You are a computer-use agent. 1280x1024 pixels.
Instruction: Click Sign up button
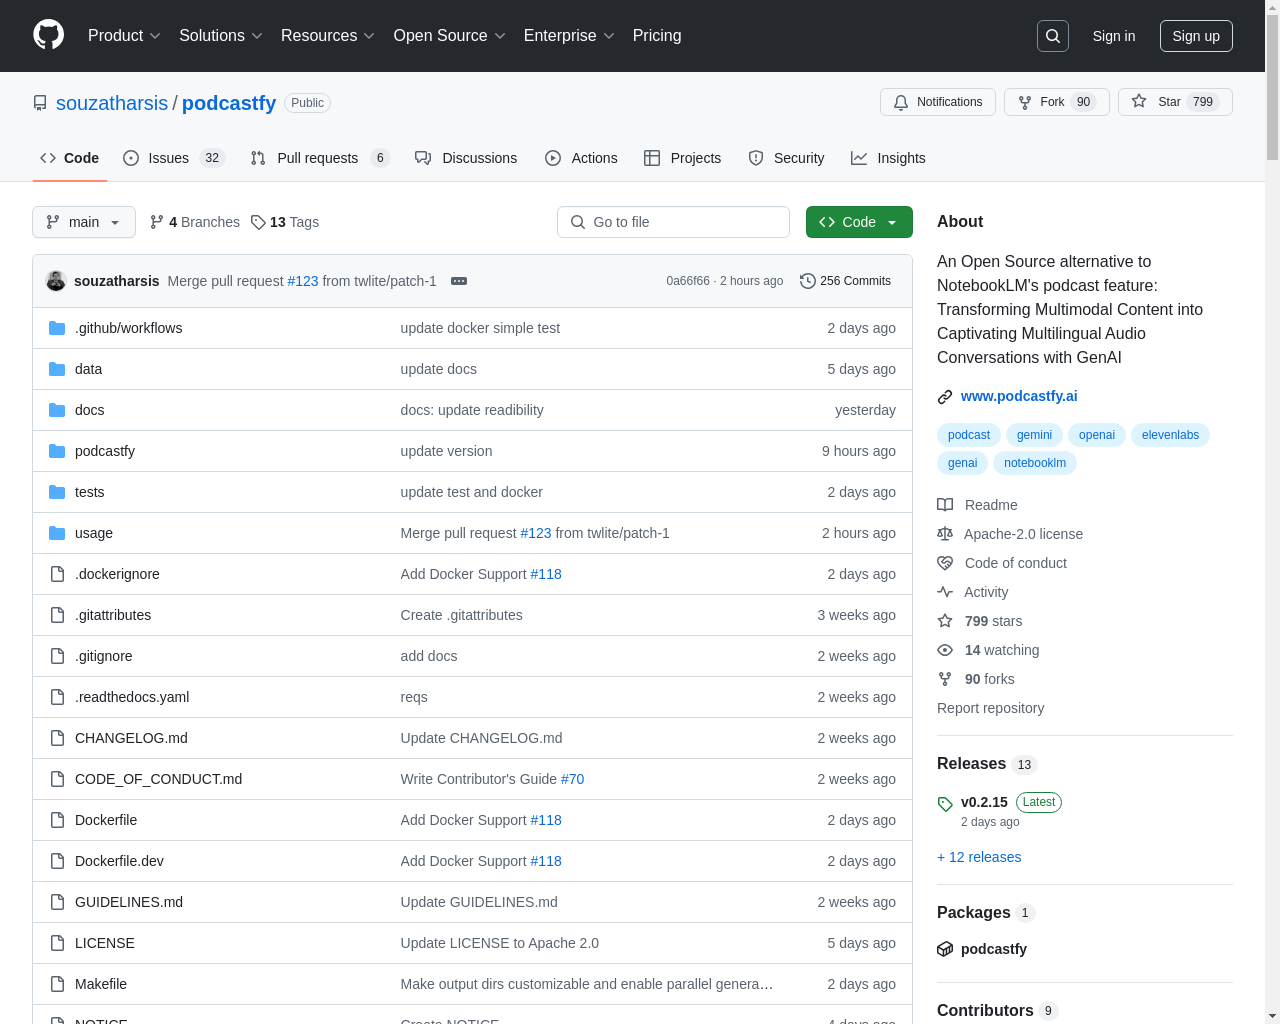tap(1196, 36)
